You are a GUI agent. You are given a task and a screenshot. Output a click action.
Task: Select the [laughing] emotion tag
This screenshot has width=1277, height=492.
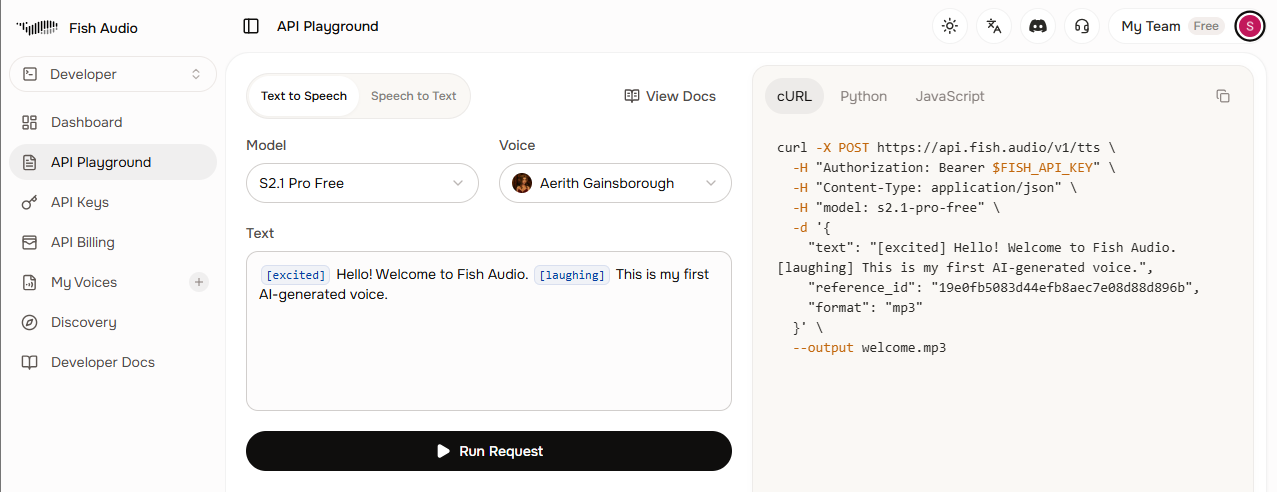572,275
